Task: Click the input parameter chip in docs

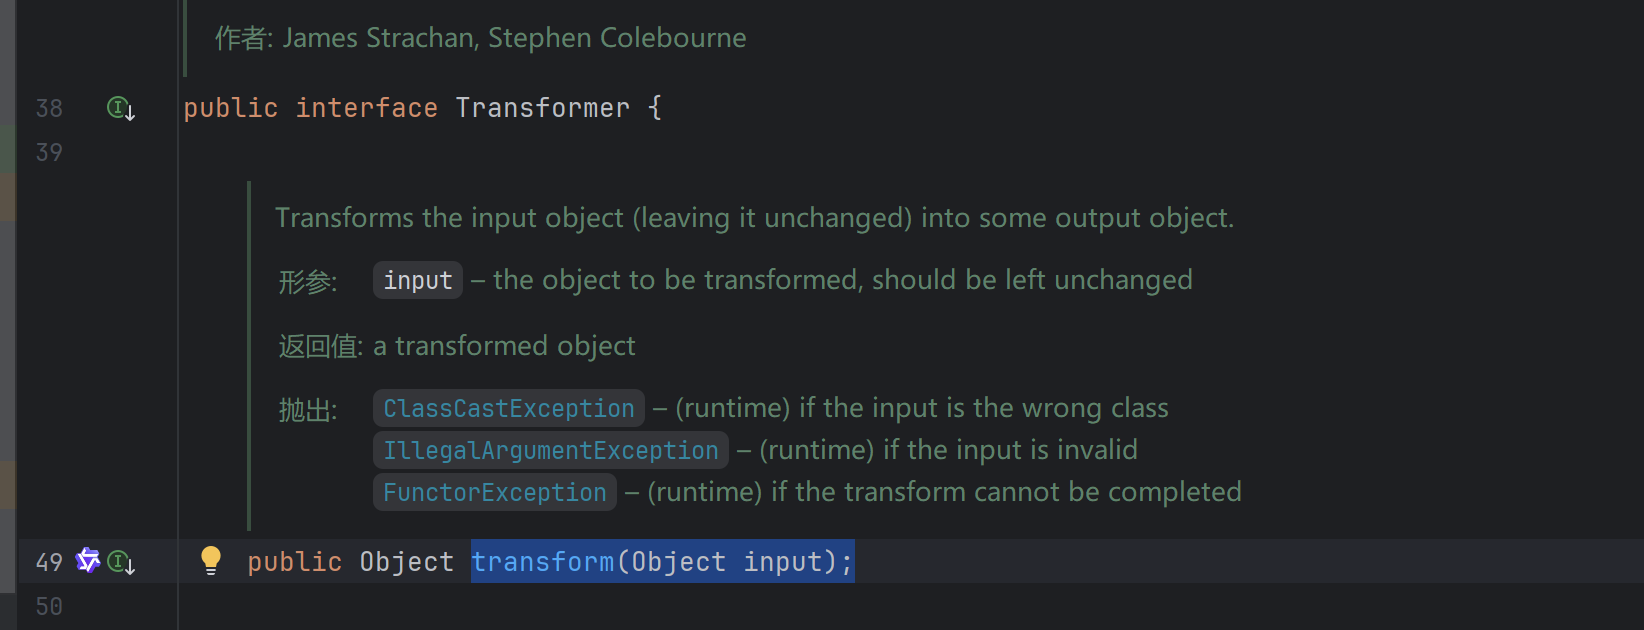Action: (x=417, y=280)
